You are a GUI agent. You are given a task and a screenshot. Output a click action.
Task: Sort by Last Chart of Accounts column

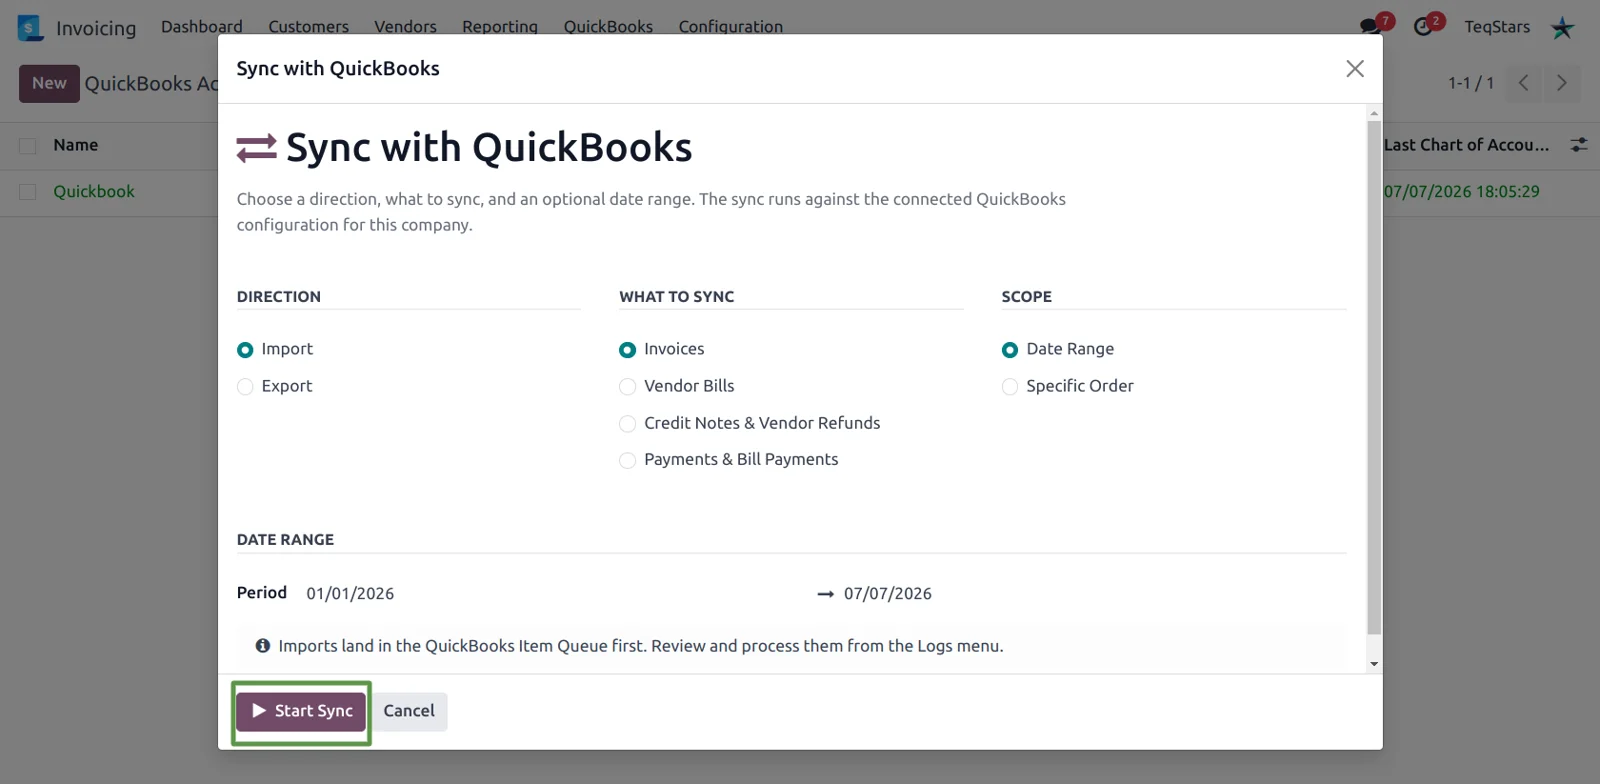(1466, 146)
